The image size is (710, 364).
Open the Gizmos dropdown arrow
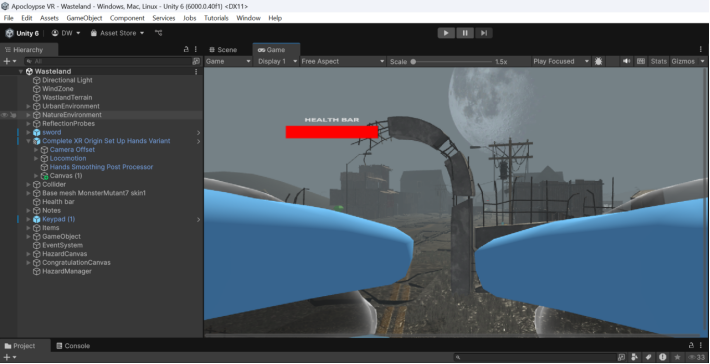[x=703, y=61]
